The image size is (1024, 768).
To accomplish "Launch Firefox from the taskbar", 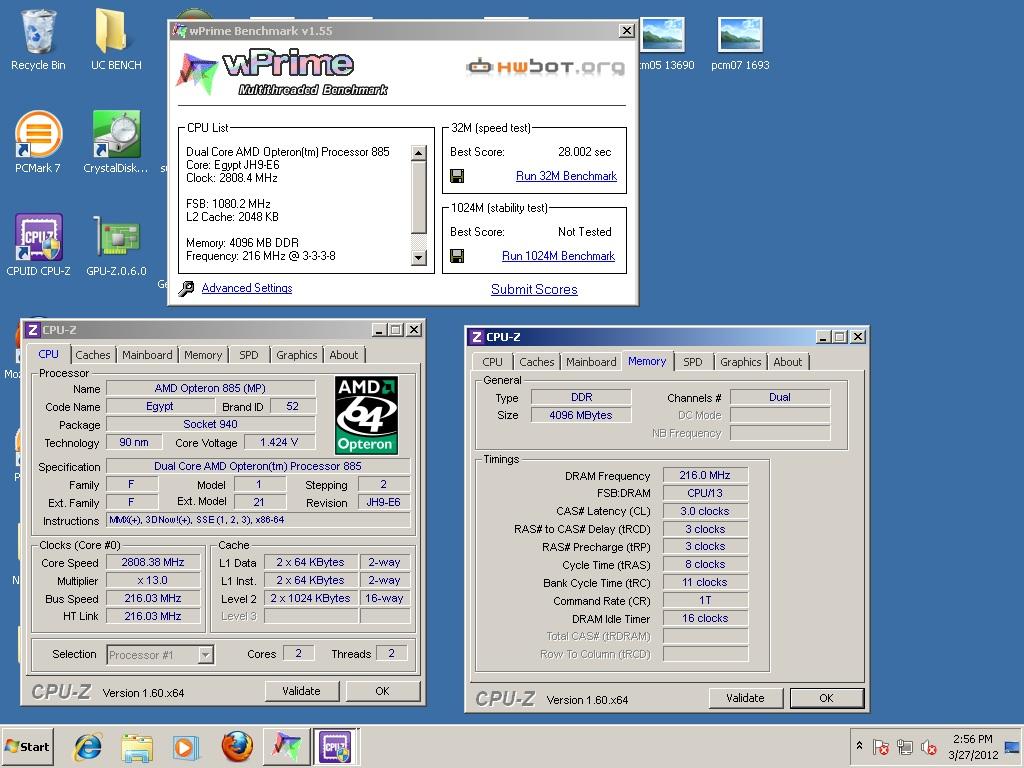I will tap(237, 746).
